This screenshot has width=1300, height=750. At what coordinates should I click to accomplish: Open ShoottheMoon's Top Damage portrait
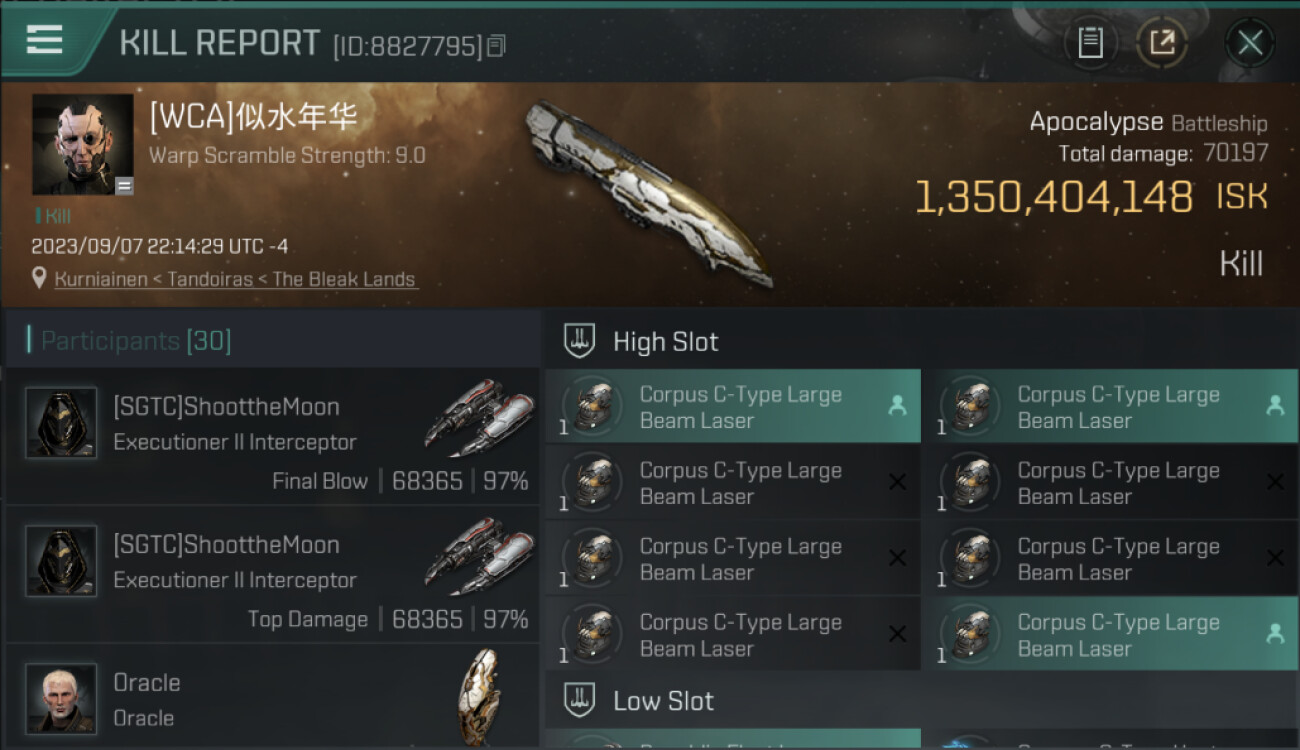tap(61, 561)
